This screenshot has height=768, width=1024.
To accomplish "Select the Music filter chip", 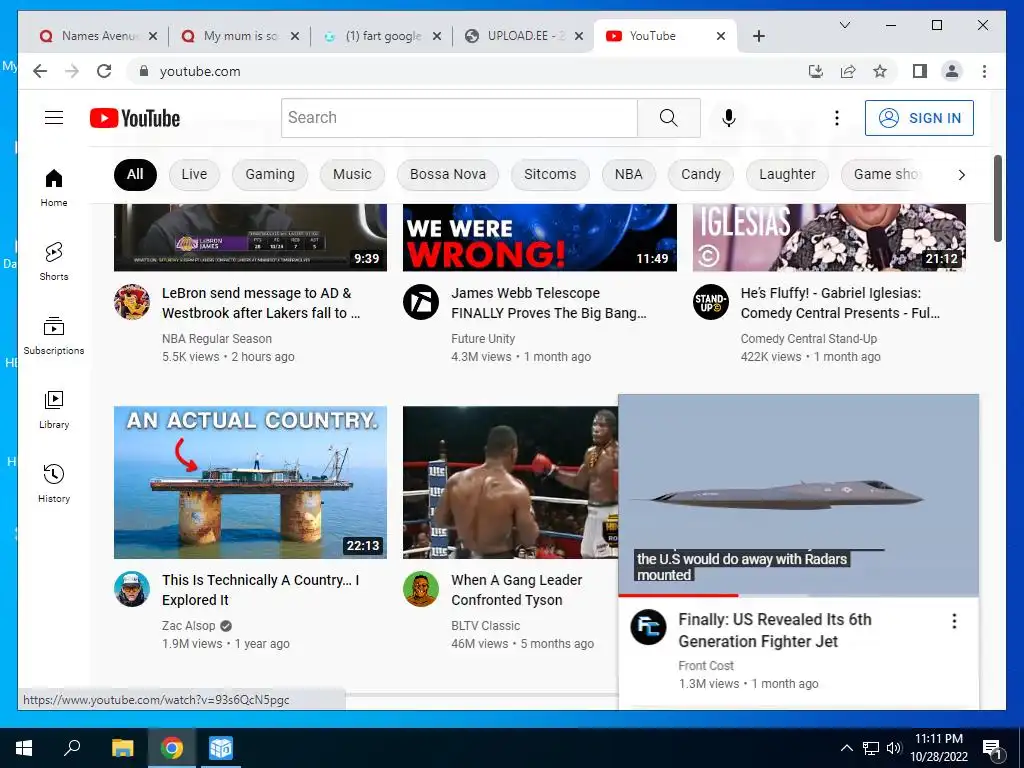I will 352,174.
